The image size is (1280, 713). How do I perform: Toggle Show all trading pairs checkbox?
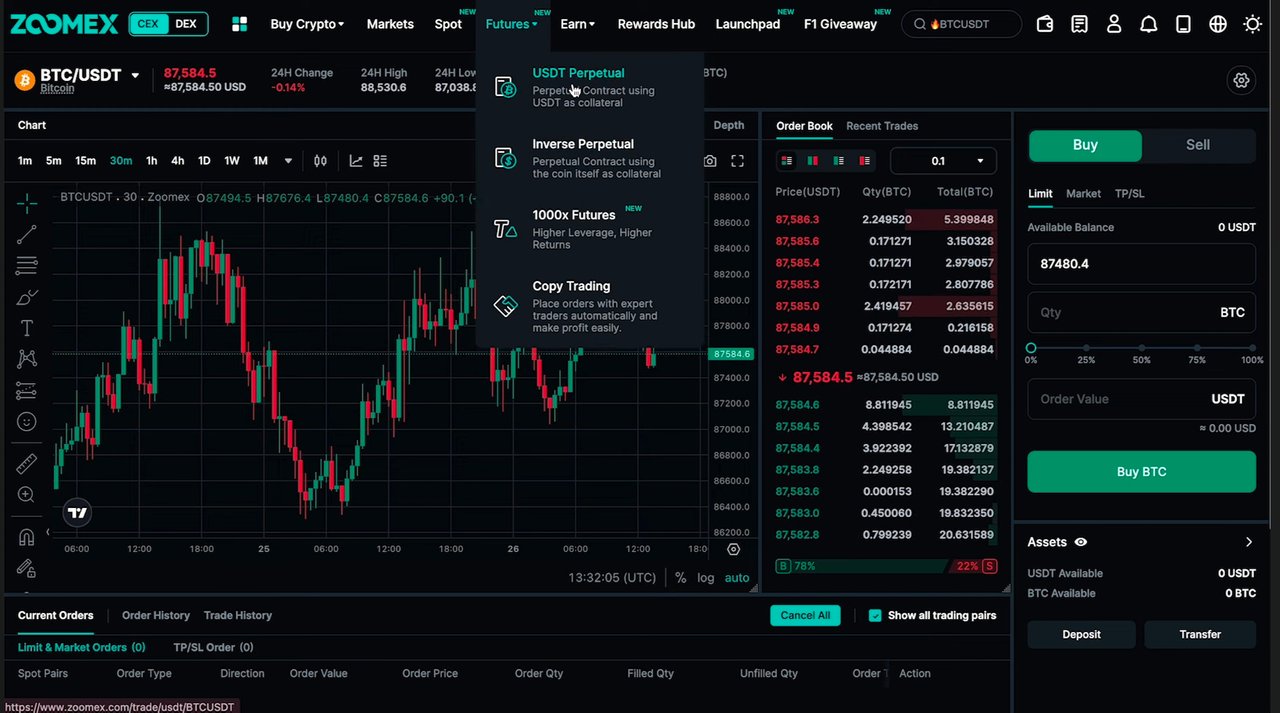point(876,616)
